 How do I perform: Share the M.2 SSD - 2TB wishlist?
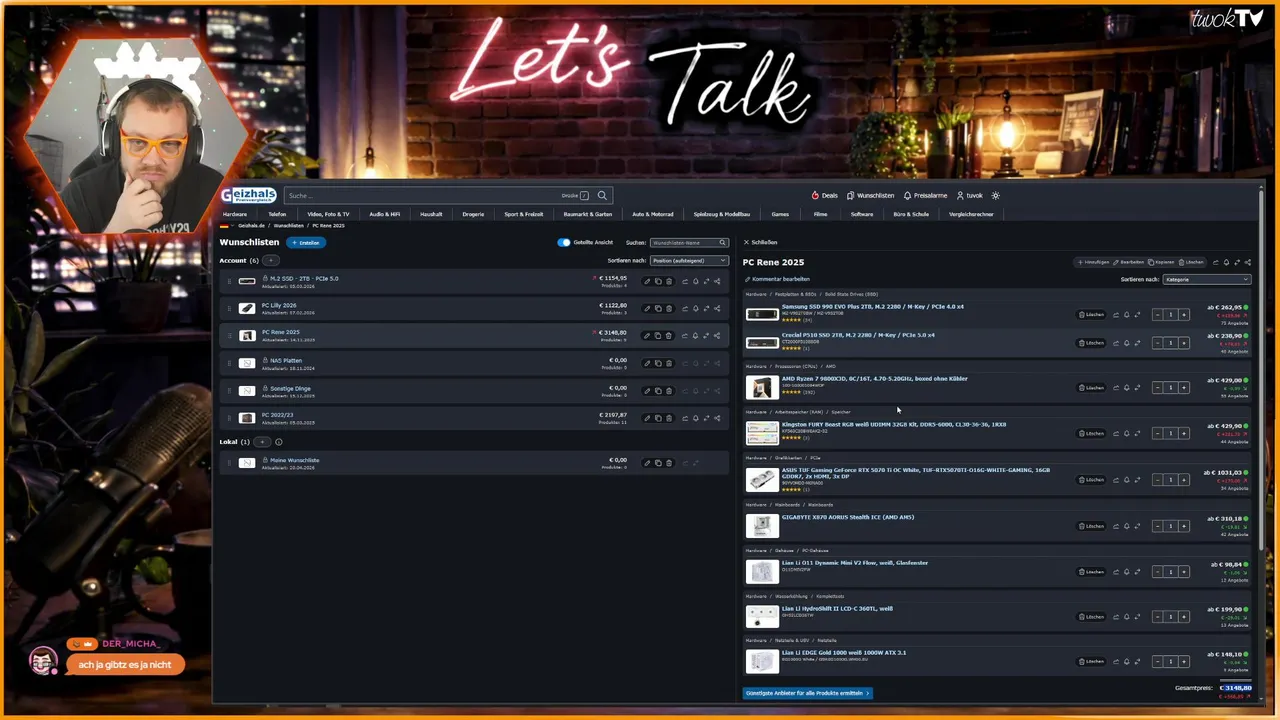click(717, 281)
